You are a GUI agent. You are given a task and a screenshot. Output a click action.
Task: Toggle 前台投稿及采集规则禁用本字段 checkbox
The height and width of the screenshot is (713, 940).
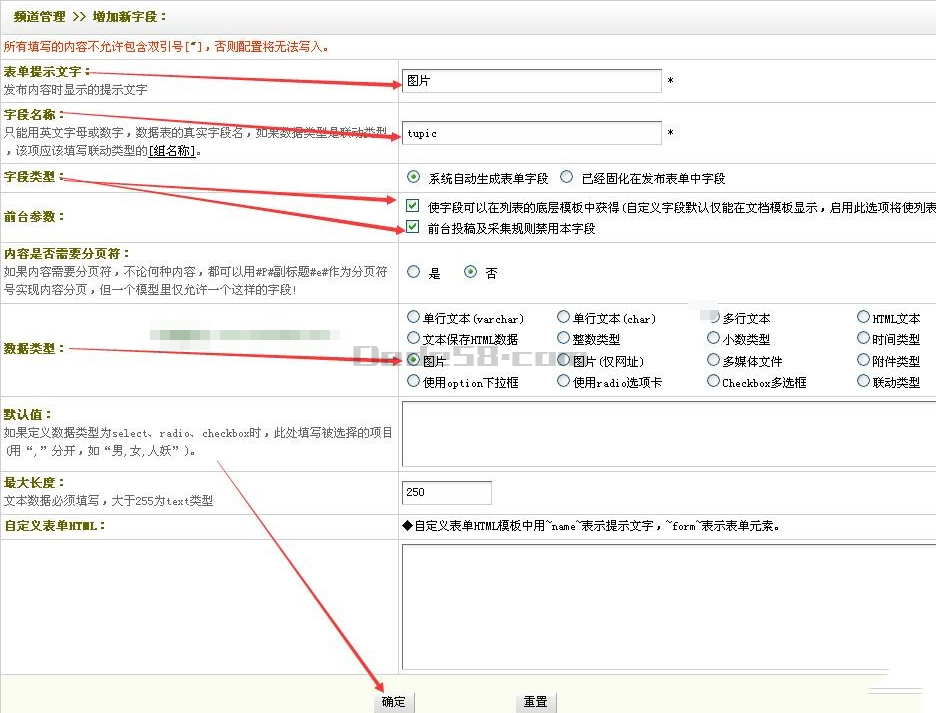(x=413, y=228)
